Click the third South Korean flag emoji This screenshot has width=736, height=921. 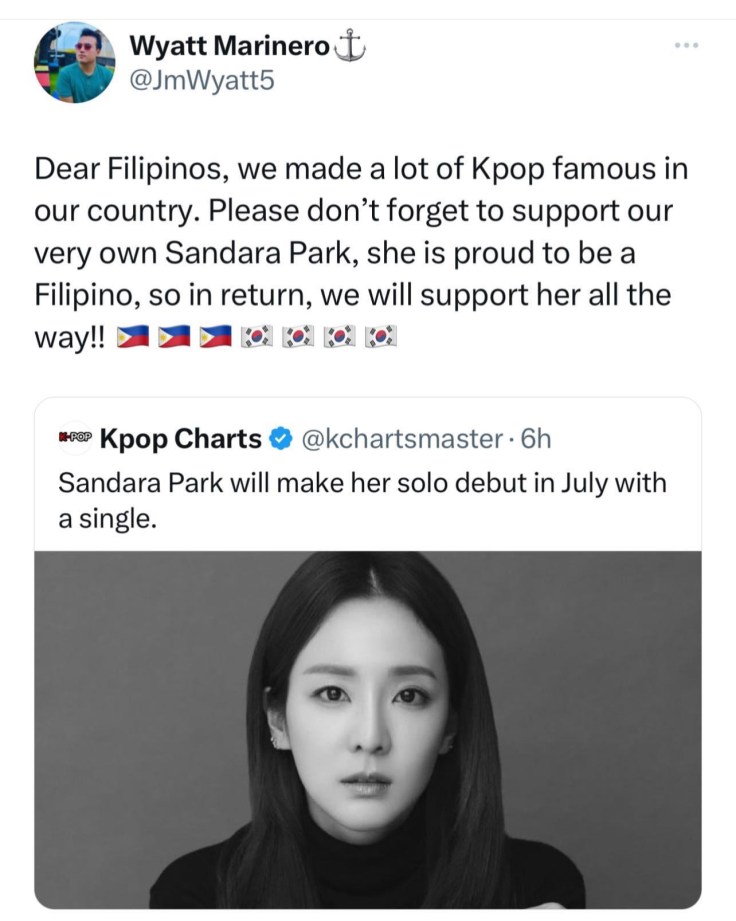(x=340, y=338)
